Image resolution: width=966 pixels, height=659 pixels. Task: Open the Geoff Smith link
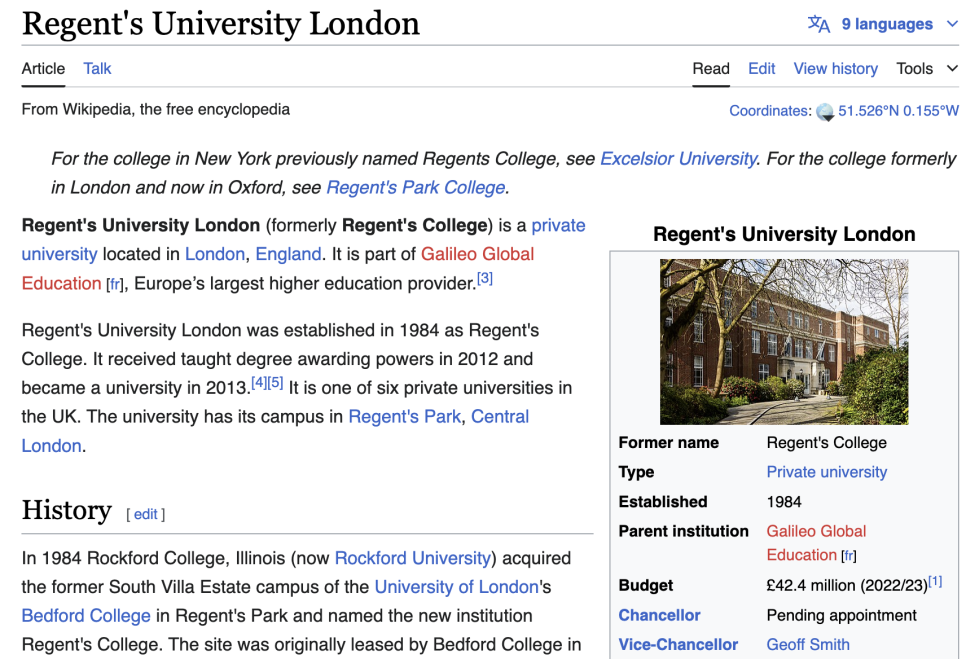click(808, 645)
